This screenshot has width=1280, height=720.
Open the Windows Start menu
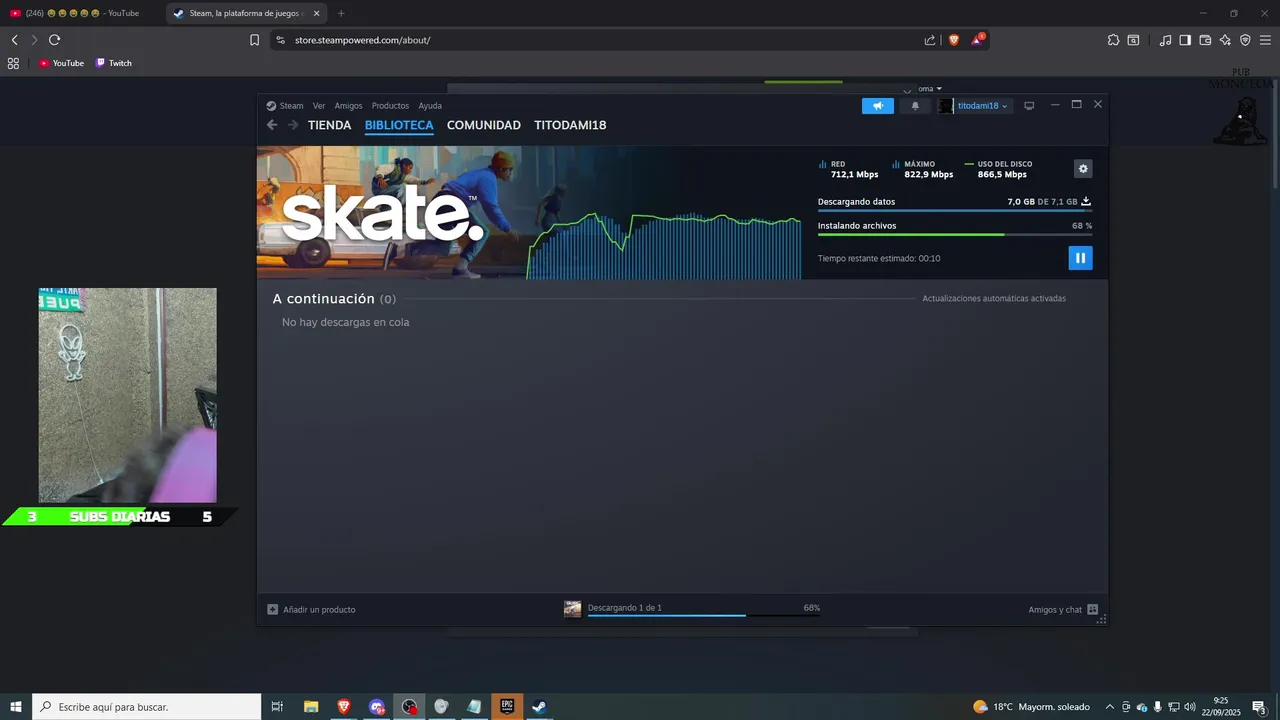(x=16, y=707)
